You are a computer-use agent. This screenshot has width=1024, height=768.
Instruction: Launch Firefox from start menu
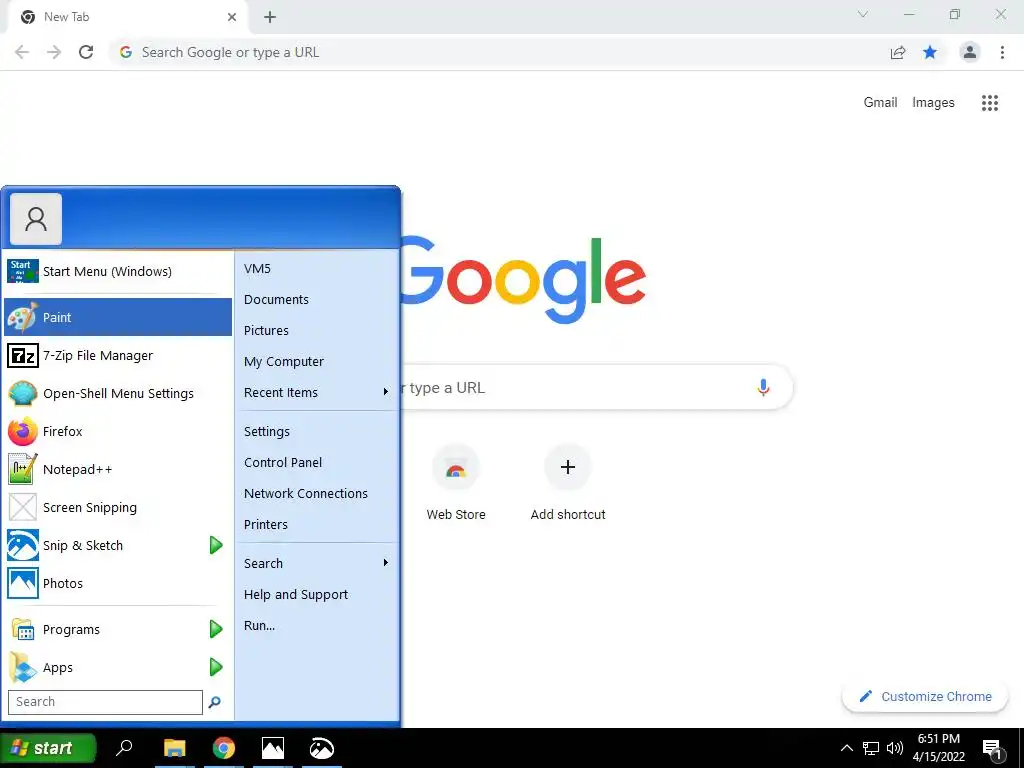(118, 431)
